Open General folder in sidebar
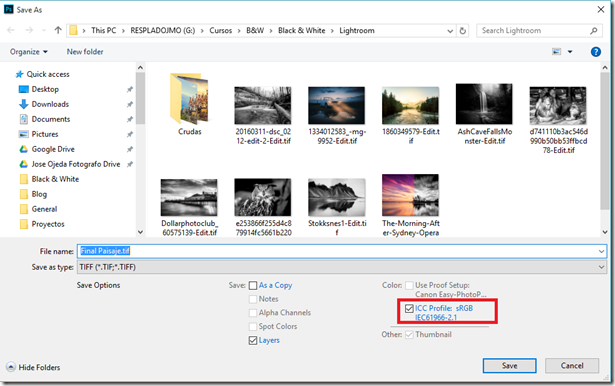The width and height of the screenshot is (615, 386). point(44,209)
